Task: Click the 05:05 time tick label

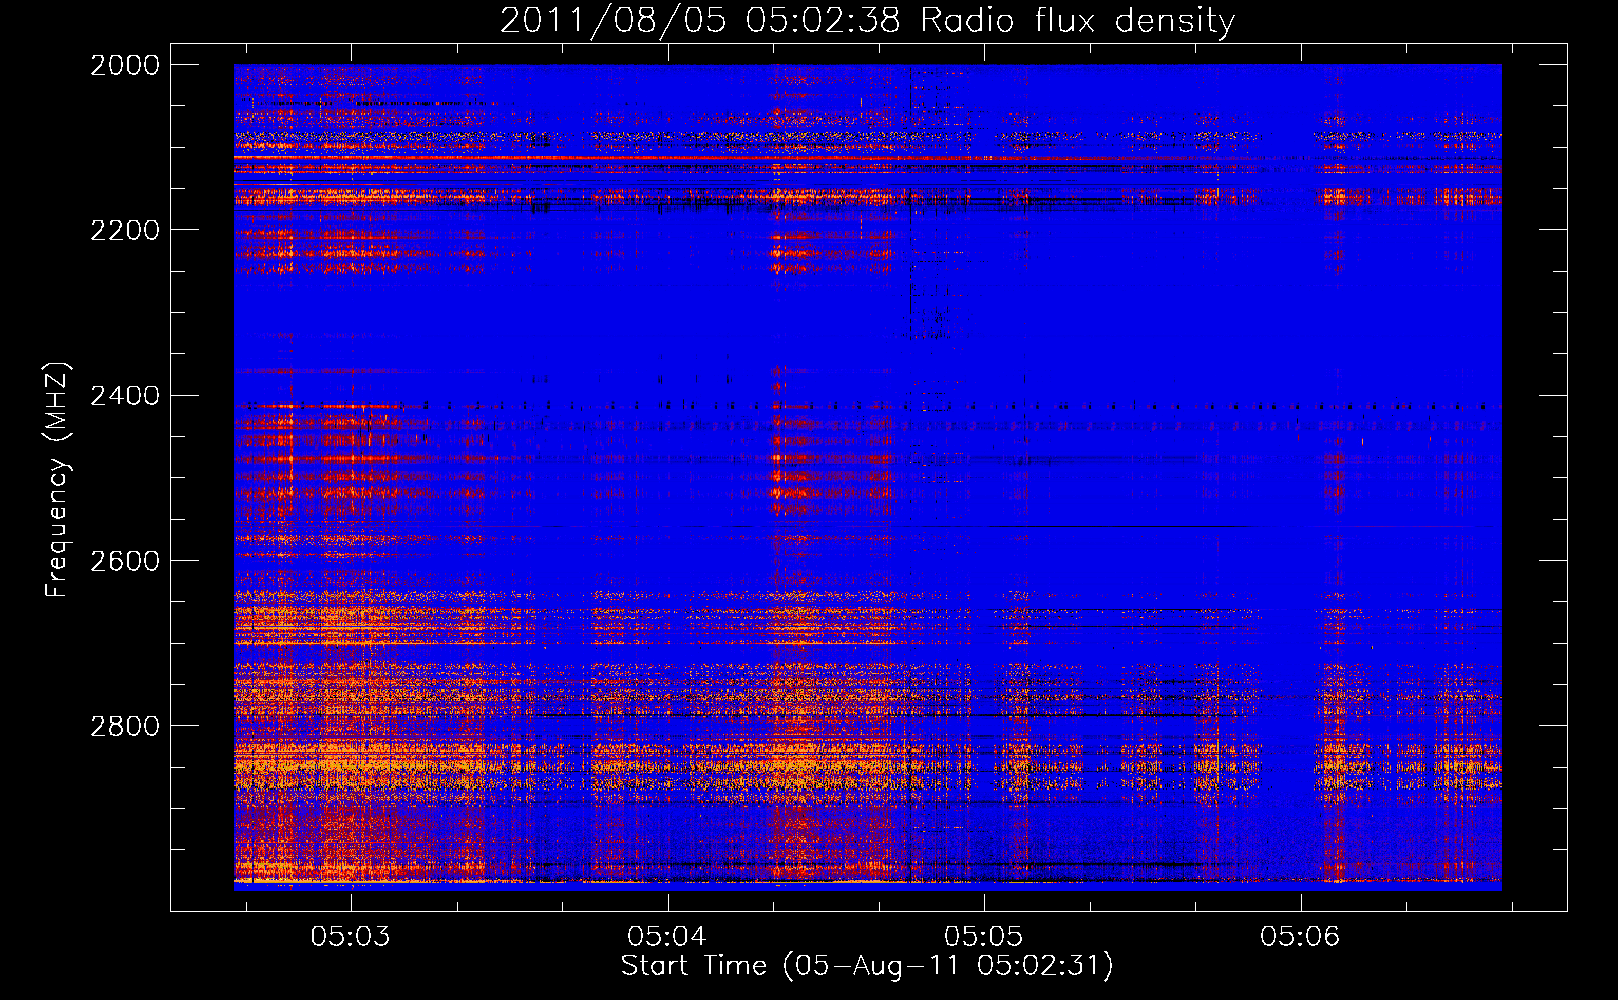Action: tap(984, 937)
